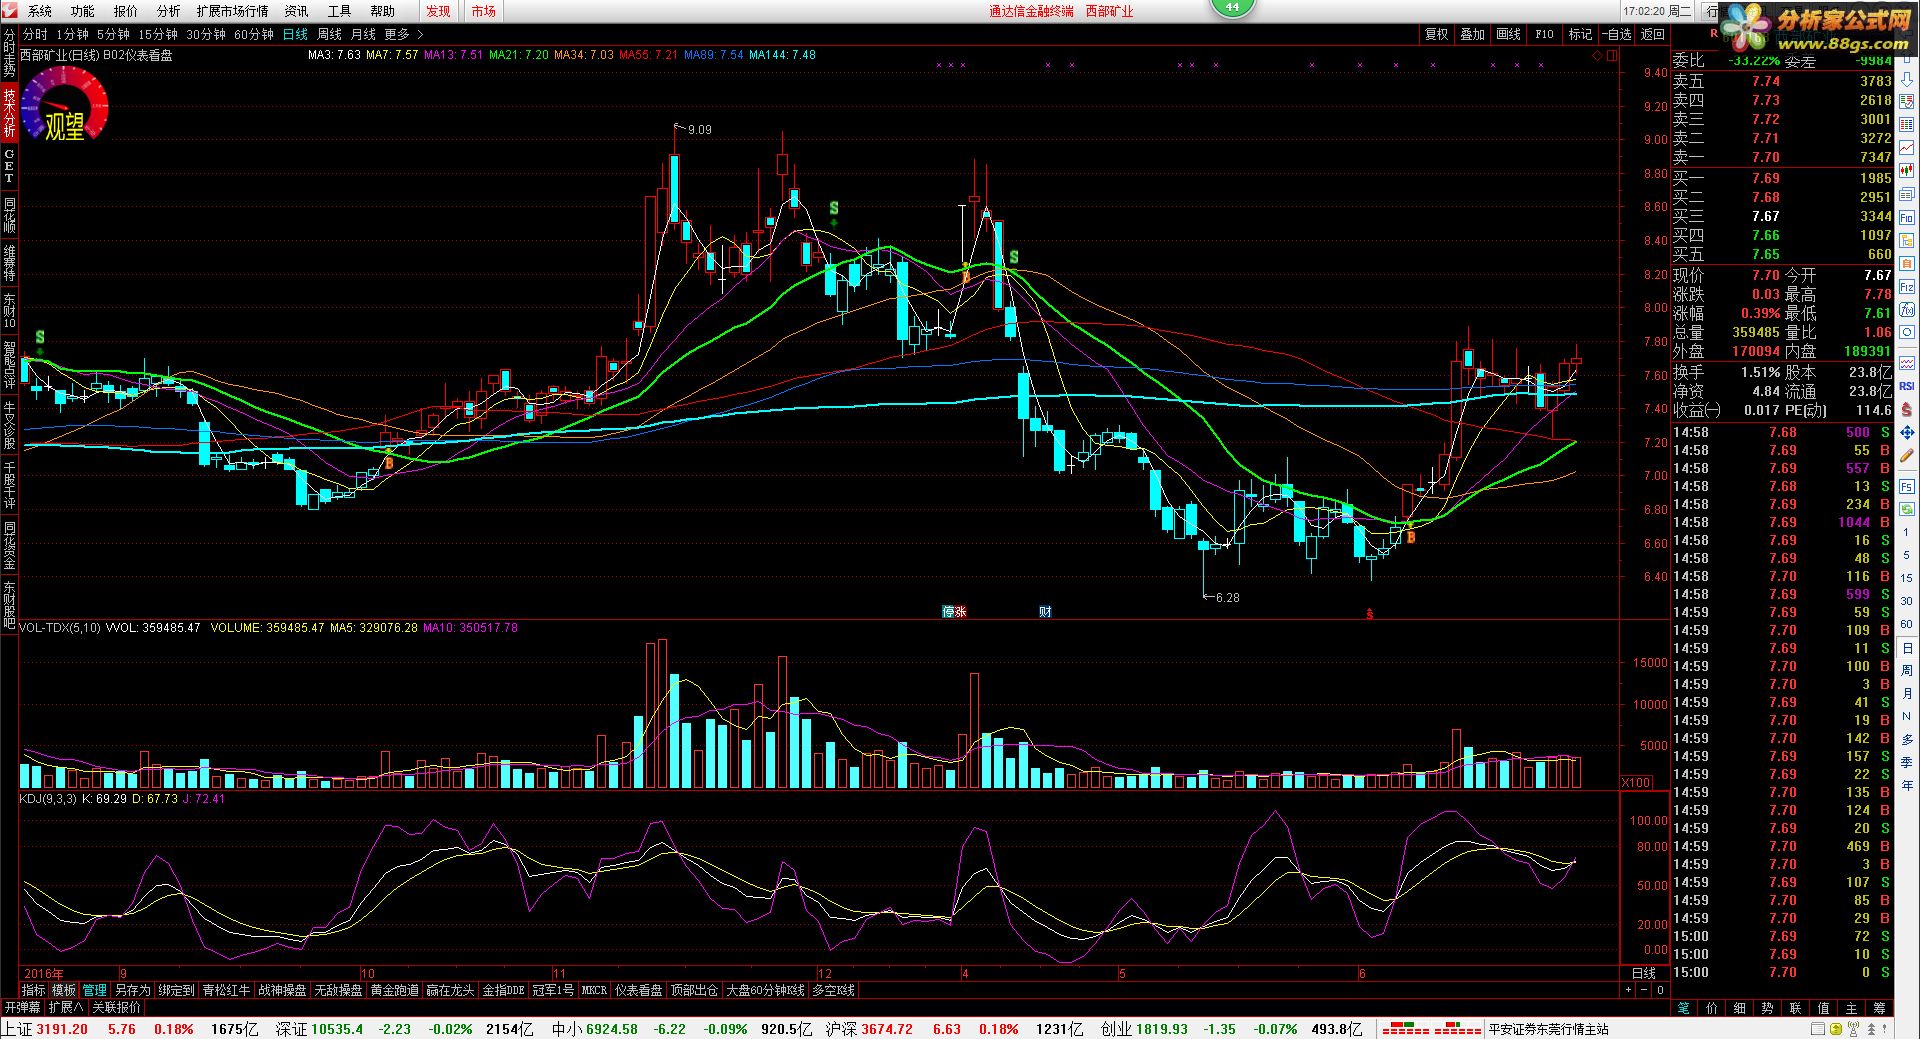Viewport: 1920px width, 1039px height.
Task: Click the red dollar-sign icon in right toolbar
Action: [1907, 408]
